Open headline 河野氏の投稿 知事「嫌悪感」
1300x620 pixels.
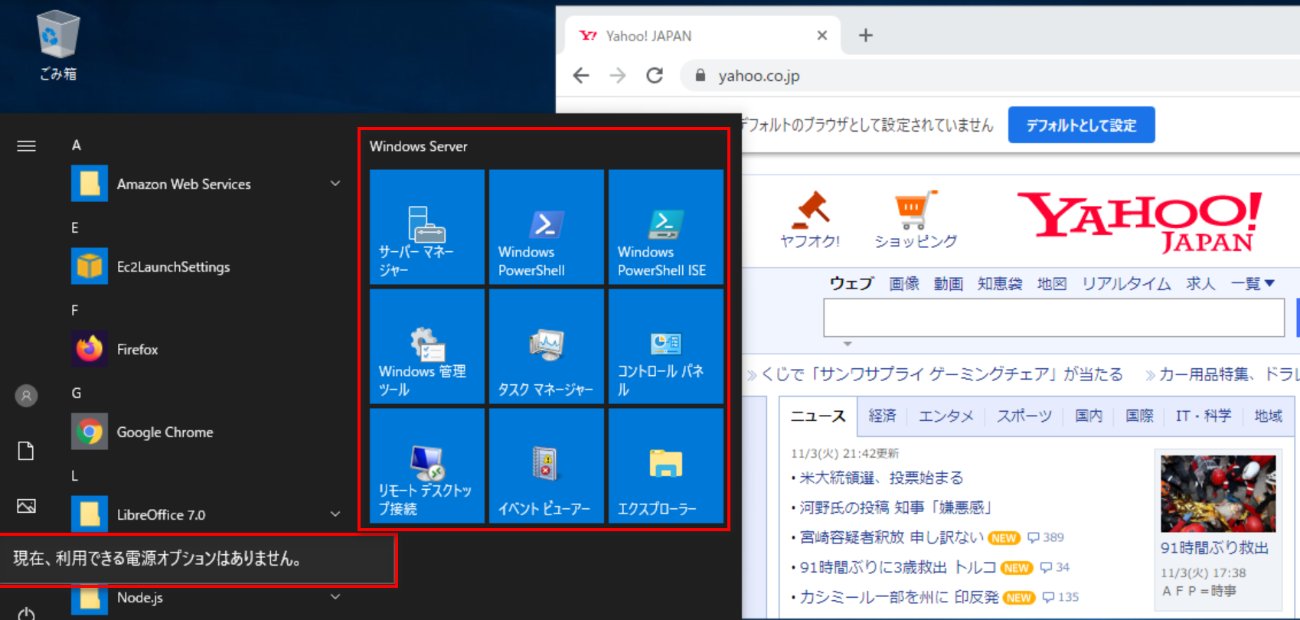pyautogui.click(x=896, y=508)
